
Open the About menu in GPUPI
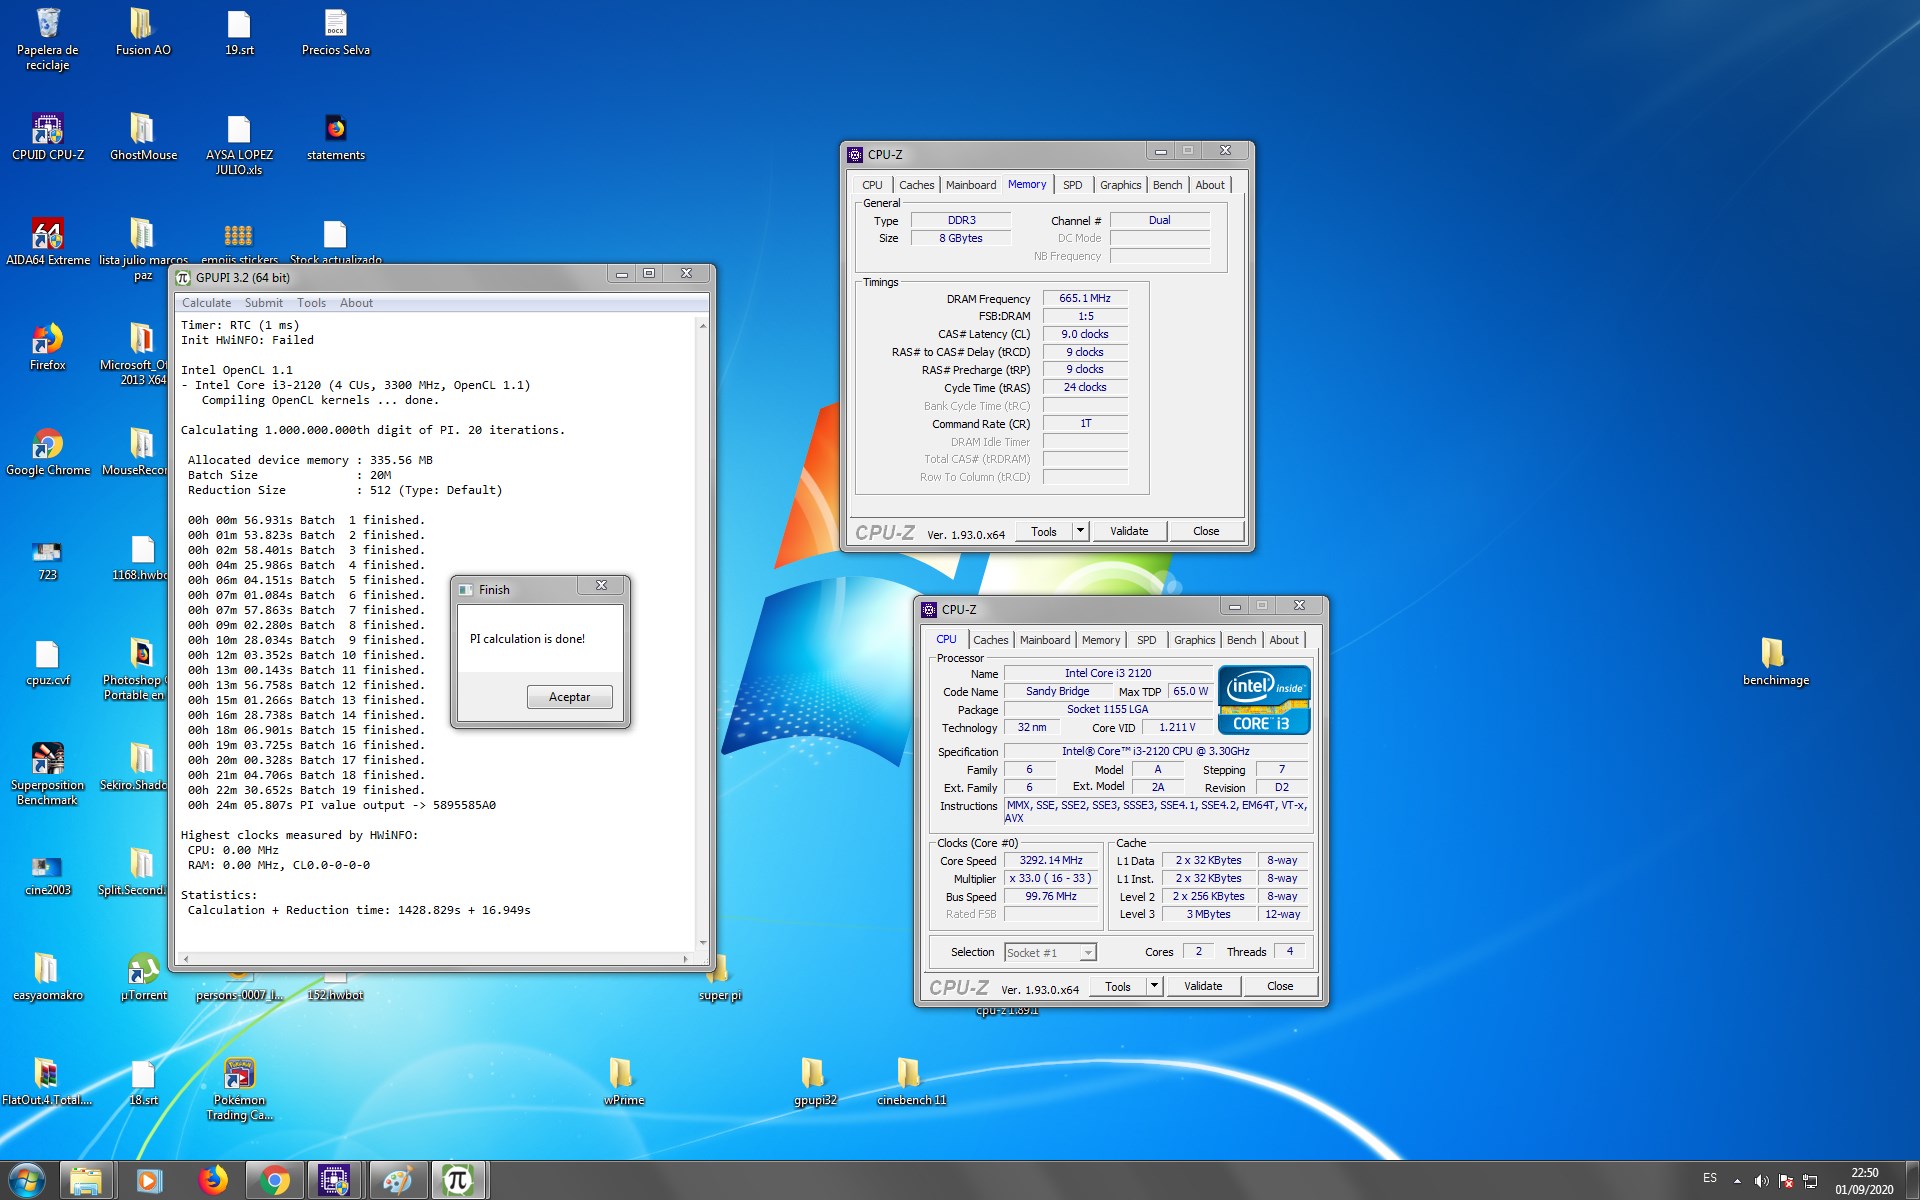pyautogui.click(x=356, y=303)
